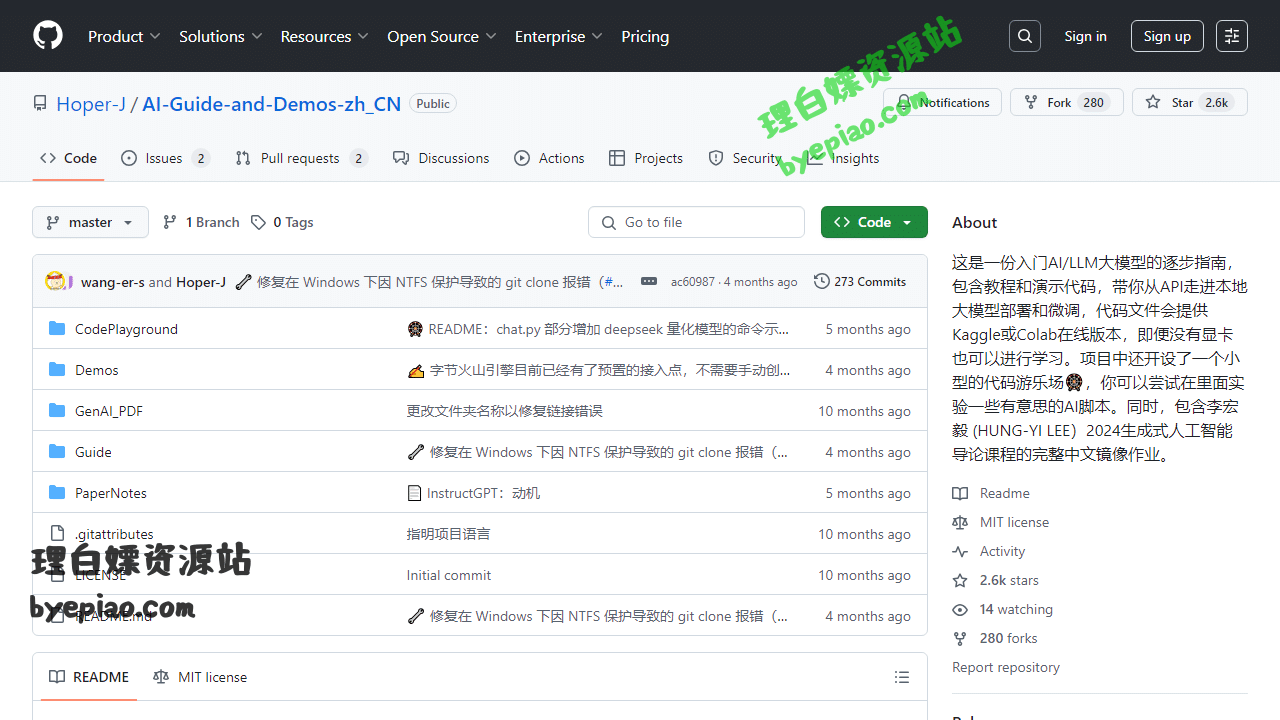Screen dimensions: 1280x720
Task: Click the Readme book icon in About
Action: (960, 493)
